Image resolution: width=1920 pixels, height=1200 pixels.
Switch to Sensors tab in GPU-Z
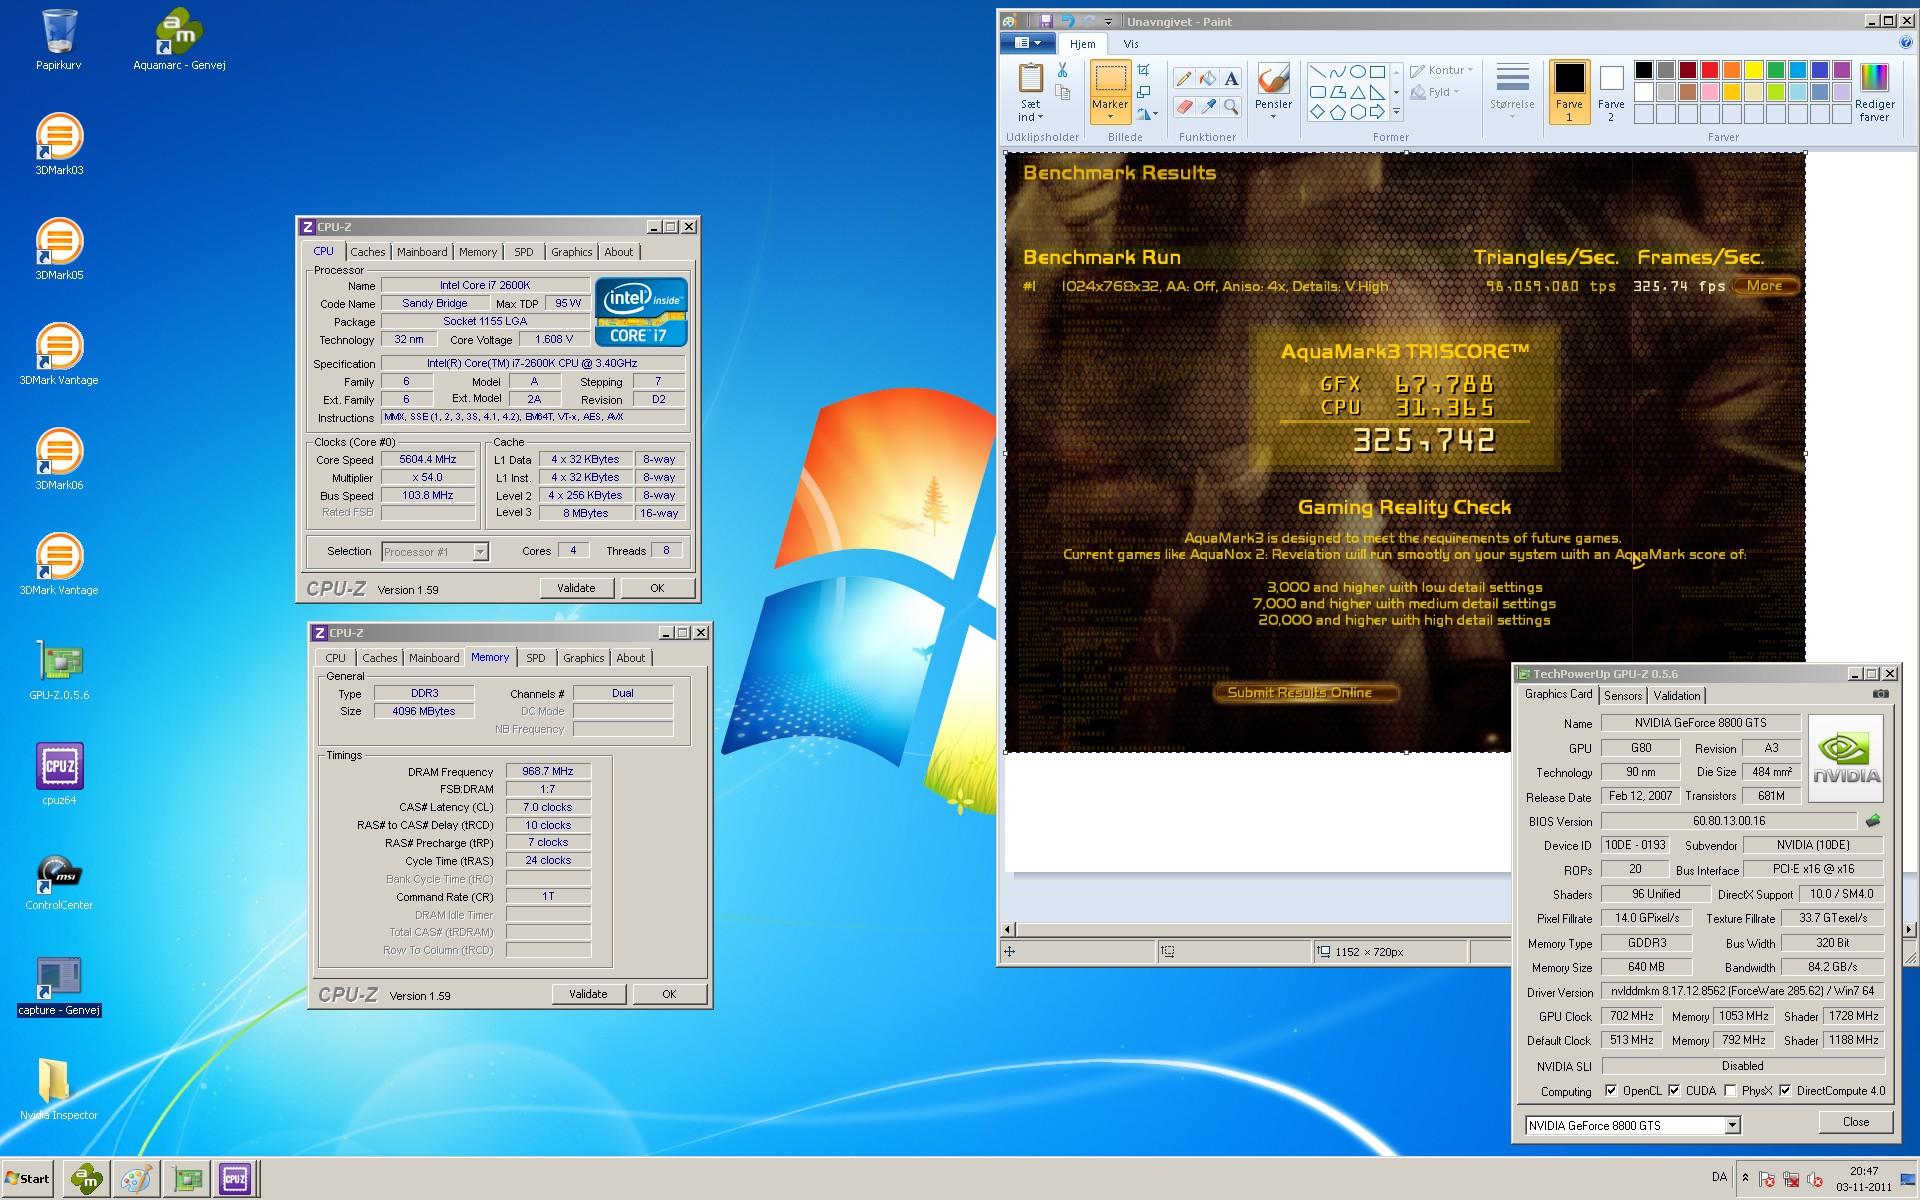tap(1623, 696)
